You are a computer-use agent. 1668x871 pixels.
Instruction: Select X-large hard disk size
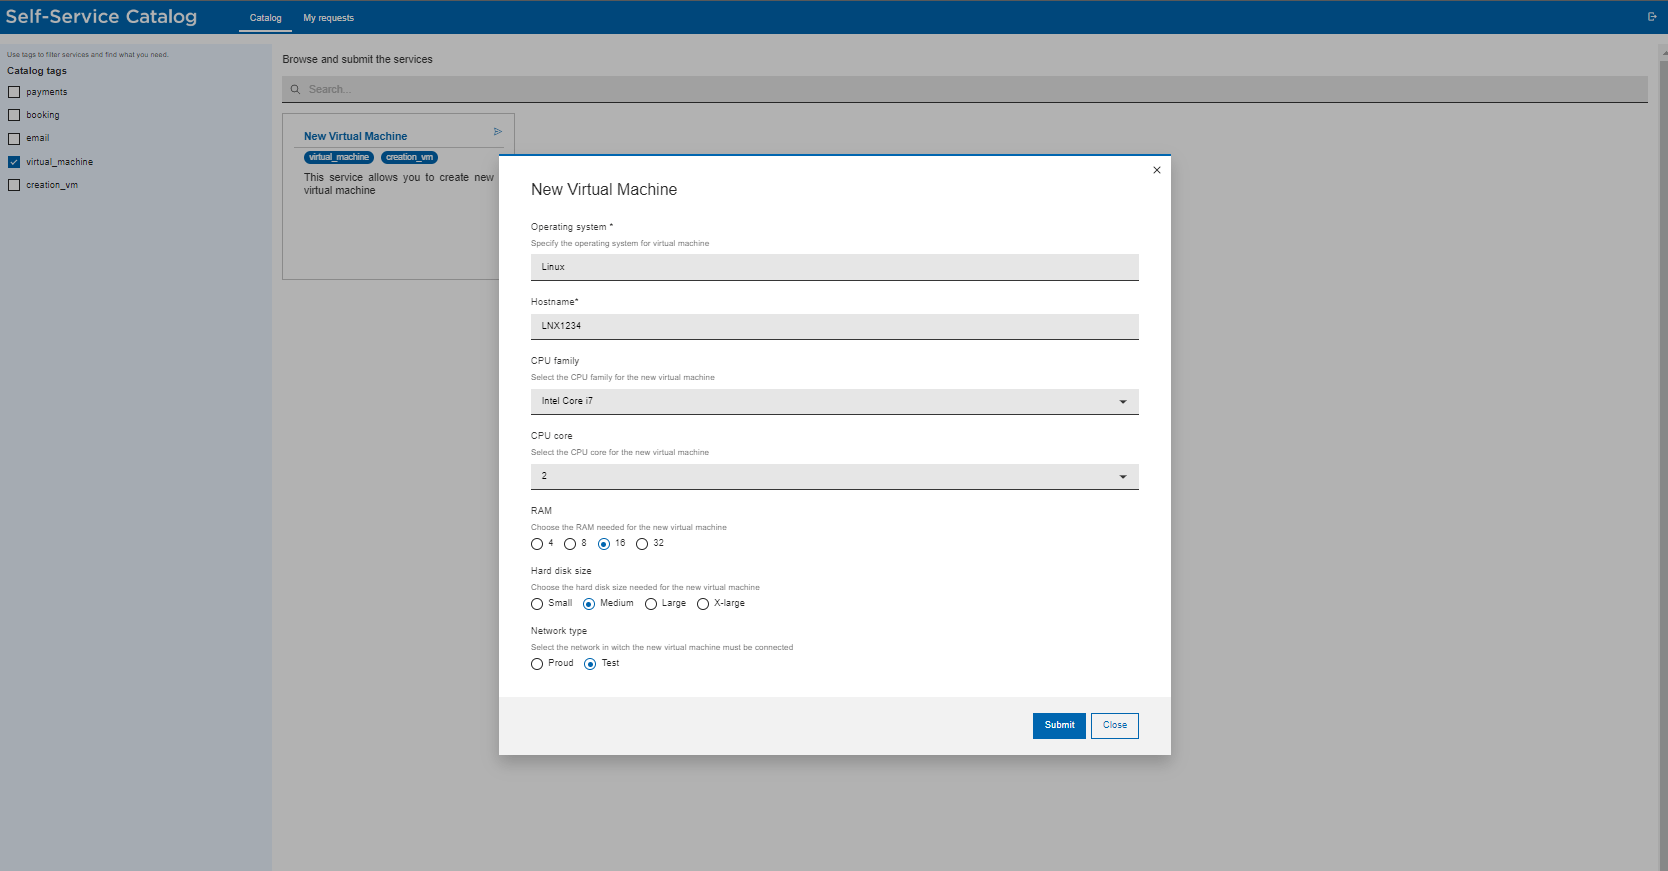(x=703, y=604)
